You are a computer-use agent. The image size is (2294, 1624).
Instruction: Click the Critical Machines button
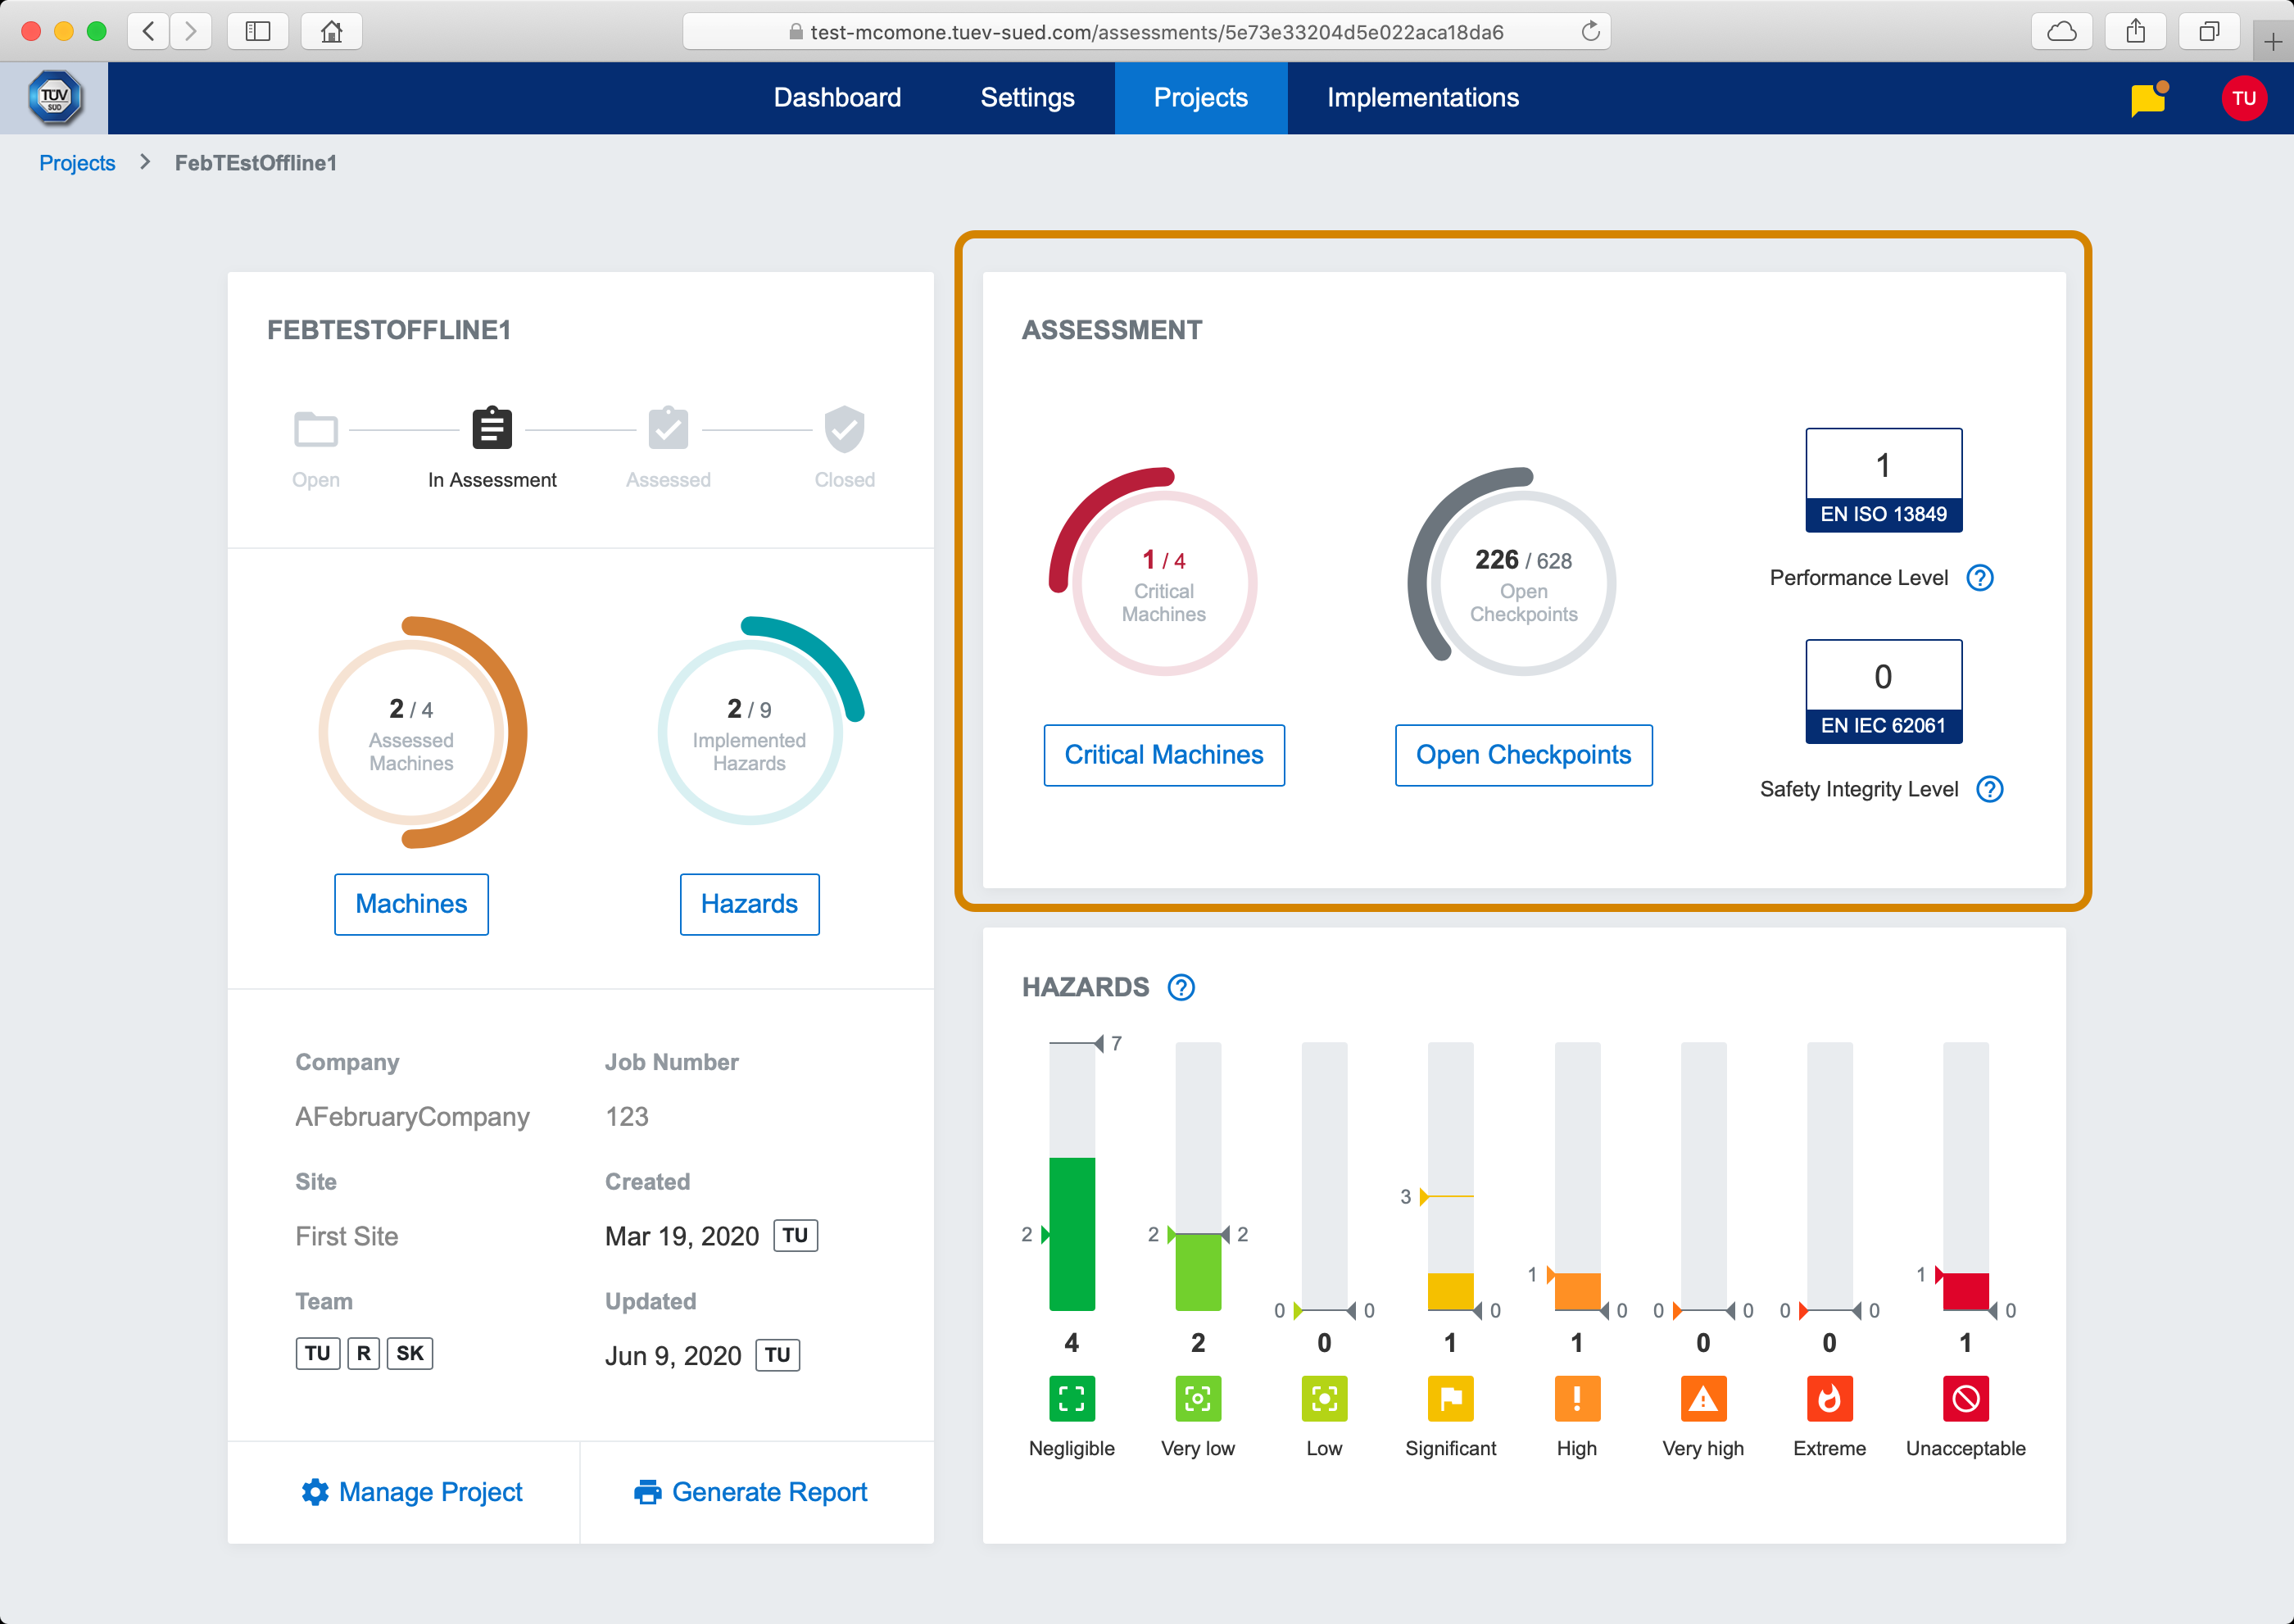(1163, 755)
